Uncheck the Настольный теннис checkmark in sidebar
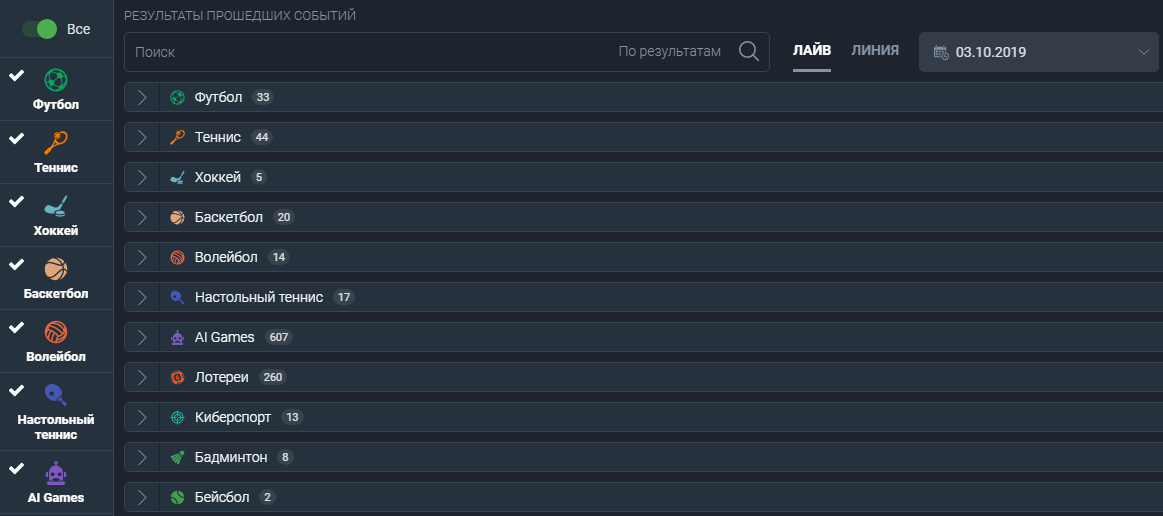Screen dimensions: 1163x516 (x=16, y=391)
